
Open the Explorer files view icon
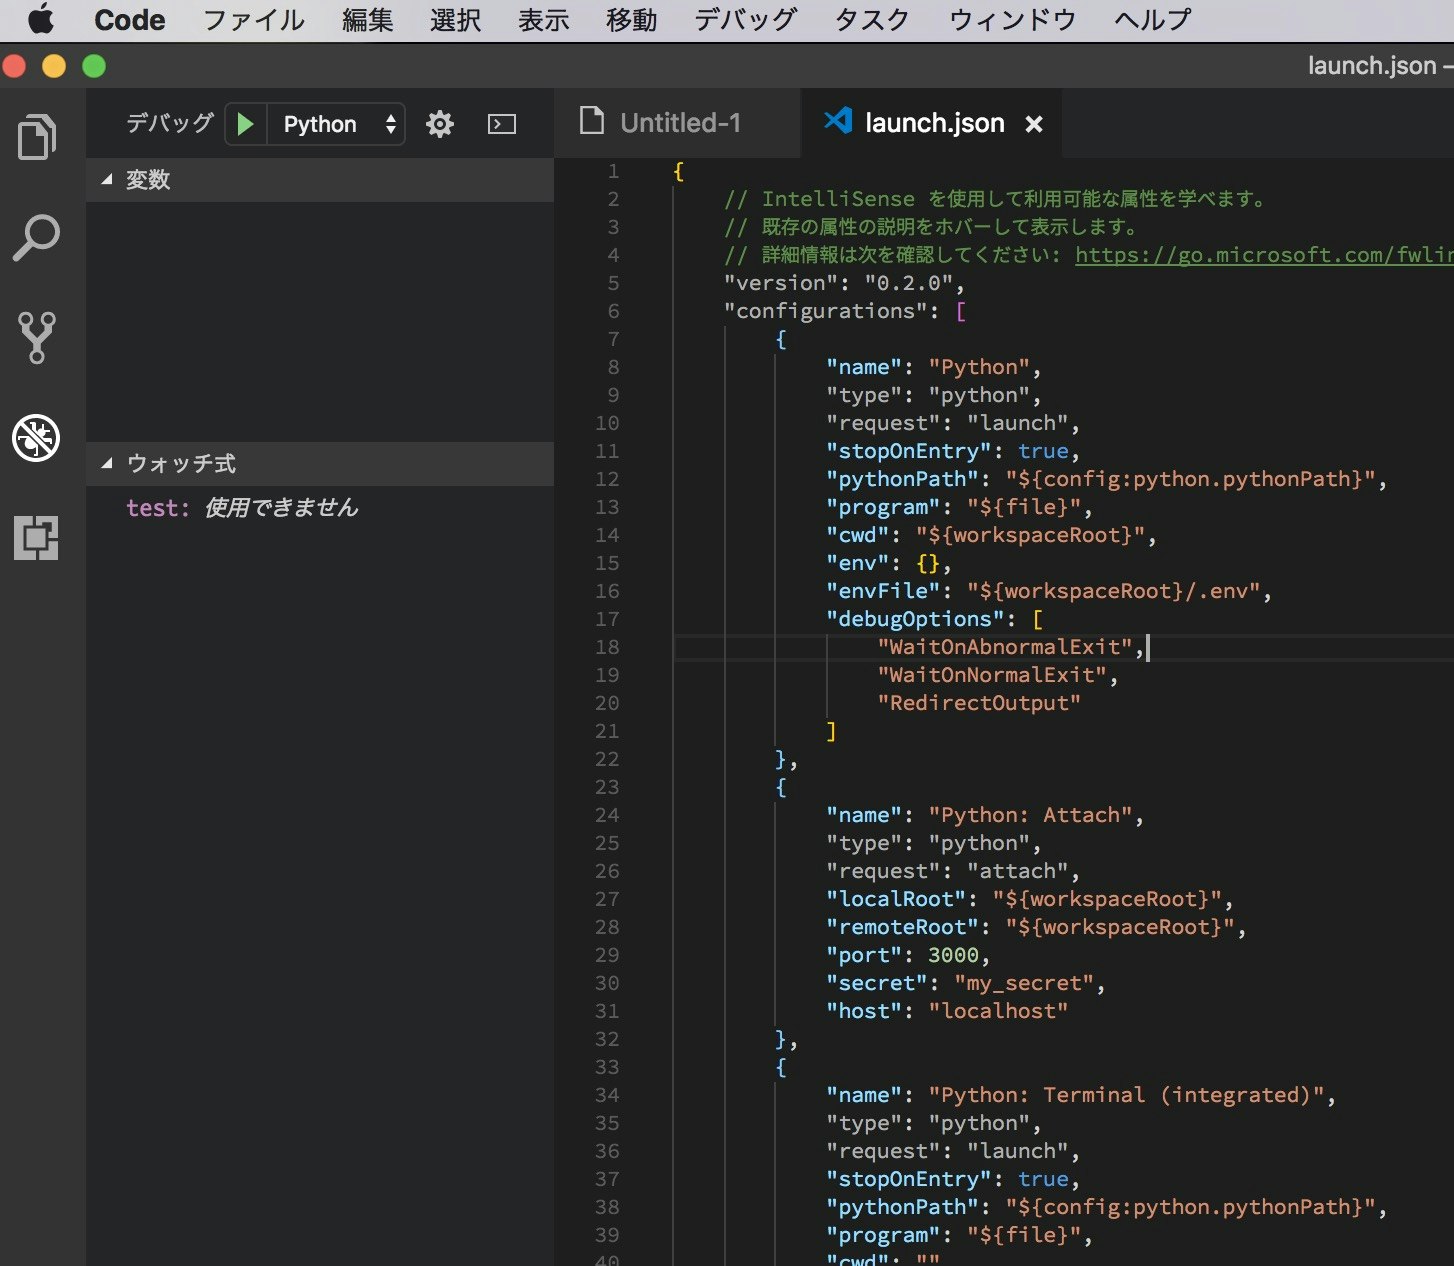click(x=37, y=137)
